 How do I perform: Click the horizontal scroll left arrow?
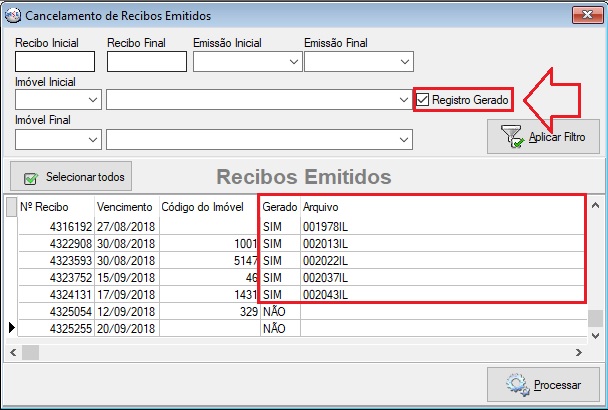point(13,352)
